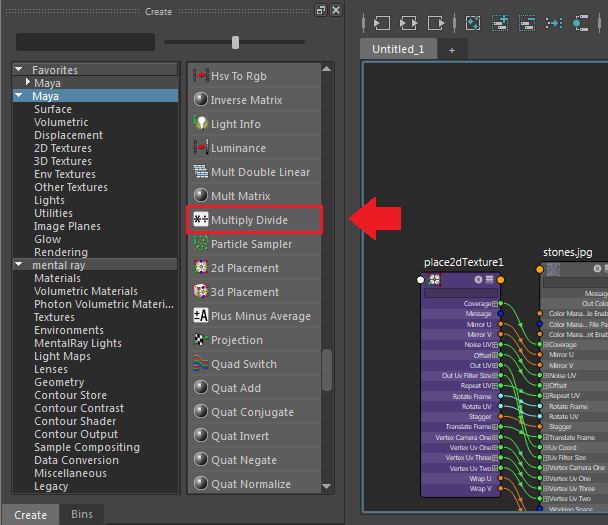Click the remove selected nodes from graph icon
The width and height of the screenshot is (608, 525).
527,21
